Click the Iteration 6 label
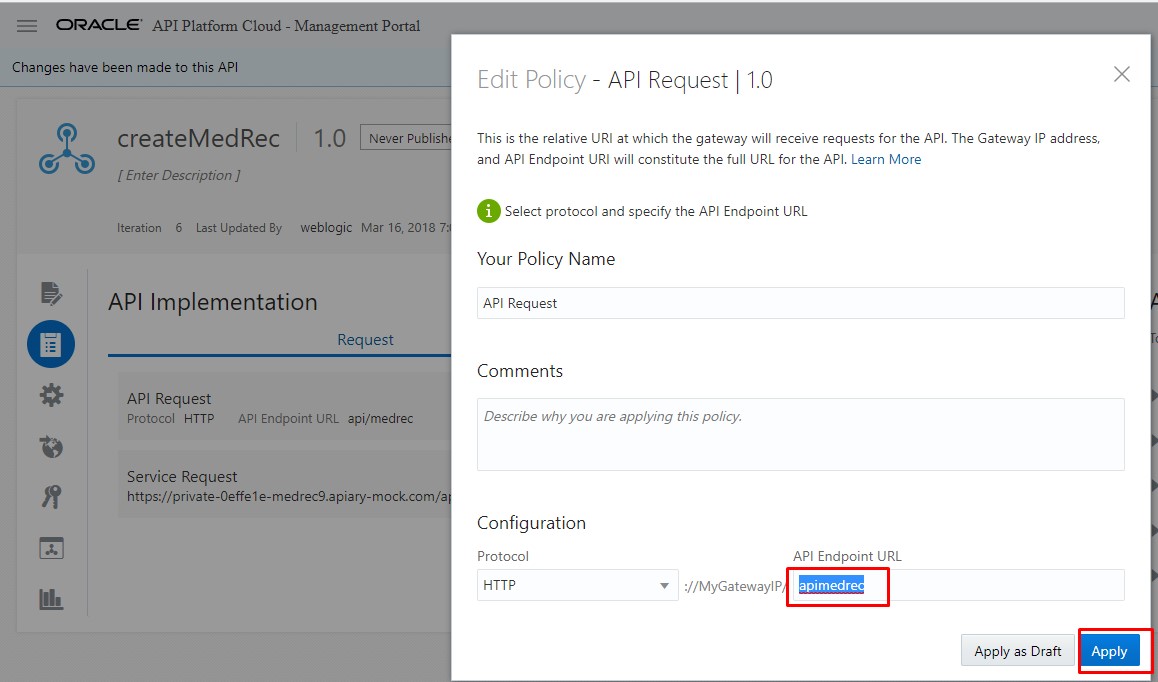The width and height of the screenshot is (1158, 682). [149, 228]
